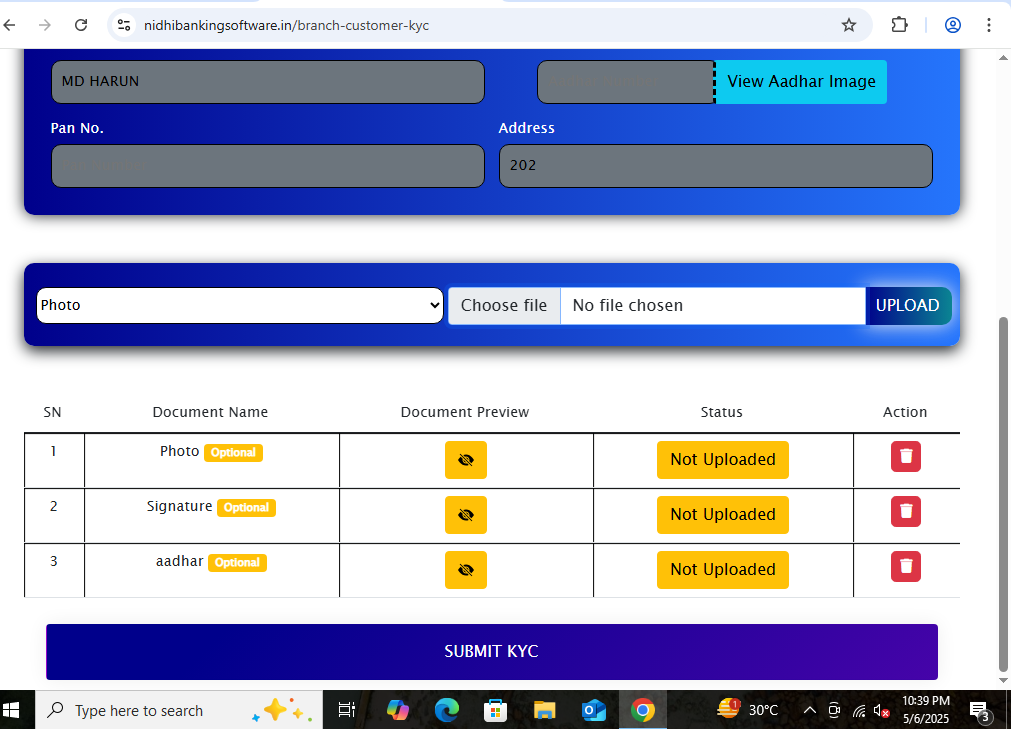Click Choose file to pick a document
Image resolution: width=1011 pixels, height=729 pixels.
click(x=504, y=305)
